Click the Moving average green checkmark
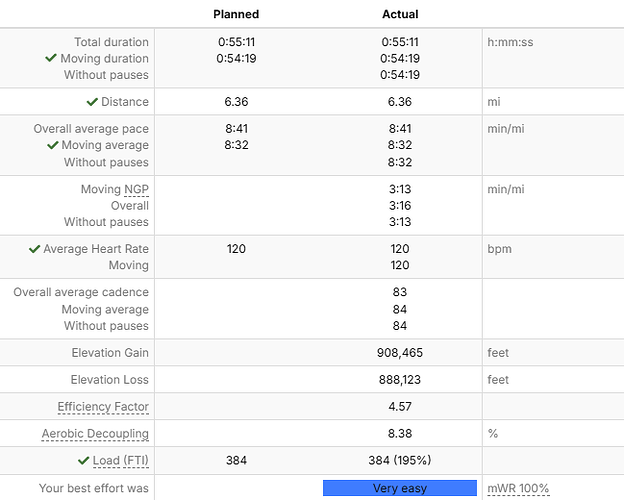Screen dimensions: 624x500 coord(52,146)
